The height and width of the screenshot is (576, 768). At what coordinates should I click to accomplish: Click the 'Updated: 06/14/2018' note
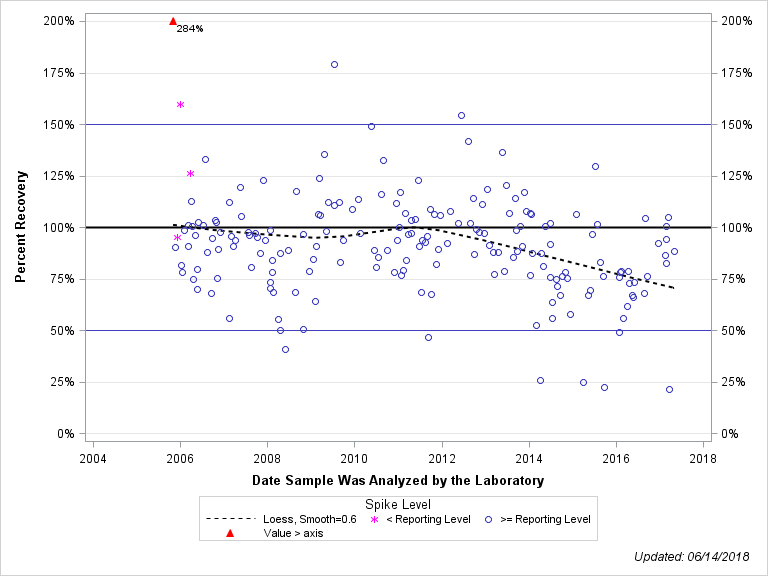point(692,556)
